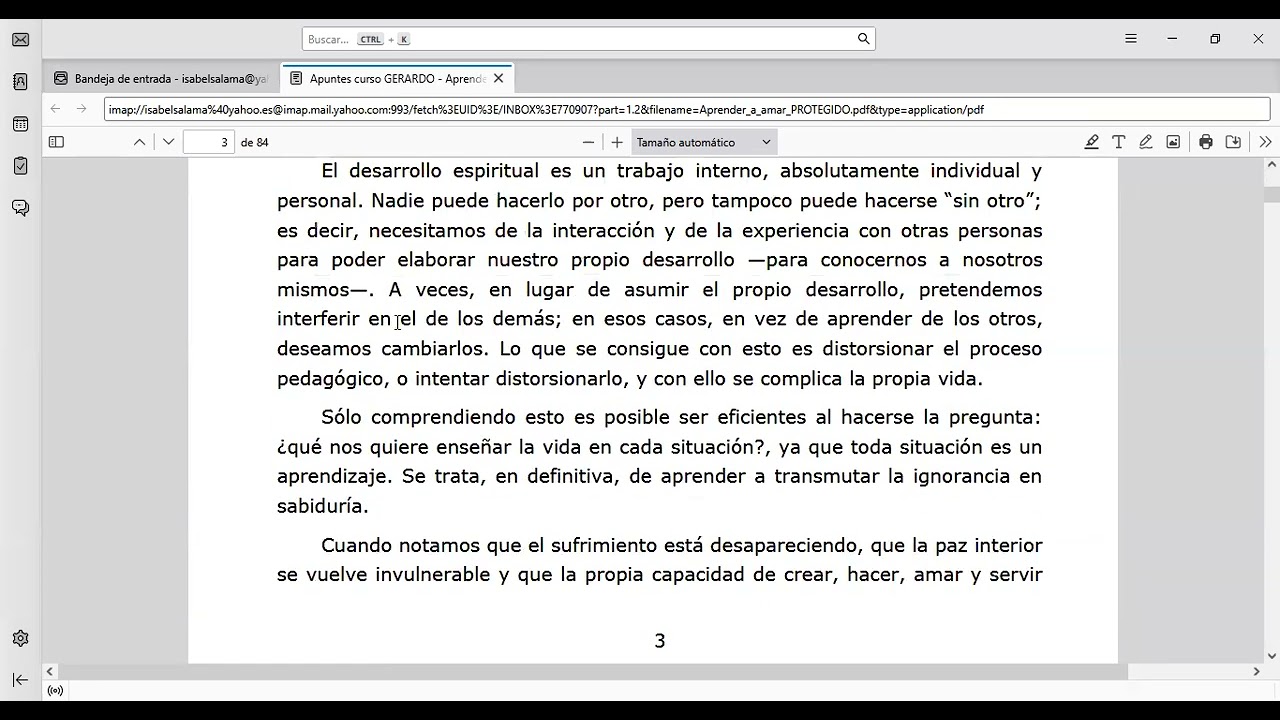Click the imap URL address field

click(x=686, y=109)
